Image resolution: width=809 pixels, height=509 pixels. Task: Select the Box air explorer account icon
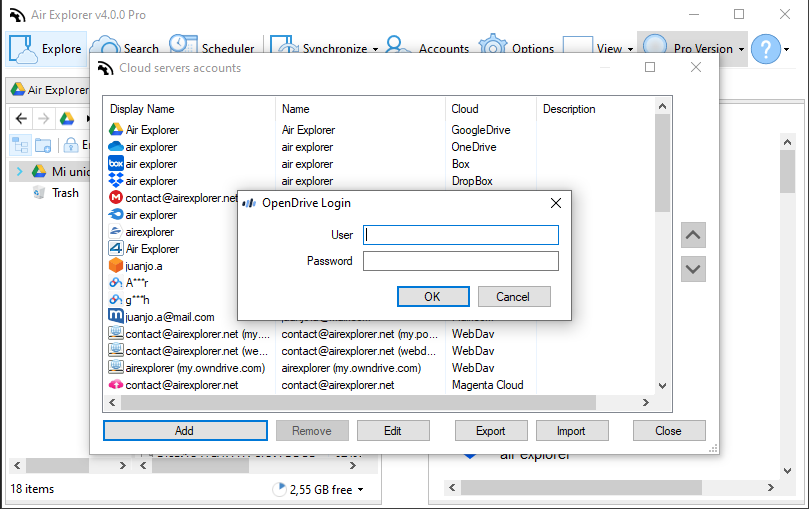pos(116,163)
